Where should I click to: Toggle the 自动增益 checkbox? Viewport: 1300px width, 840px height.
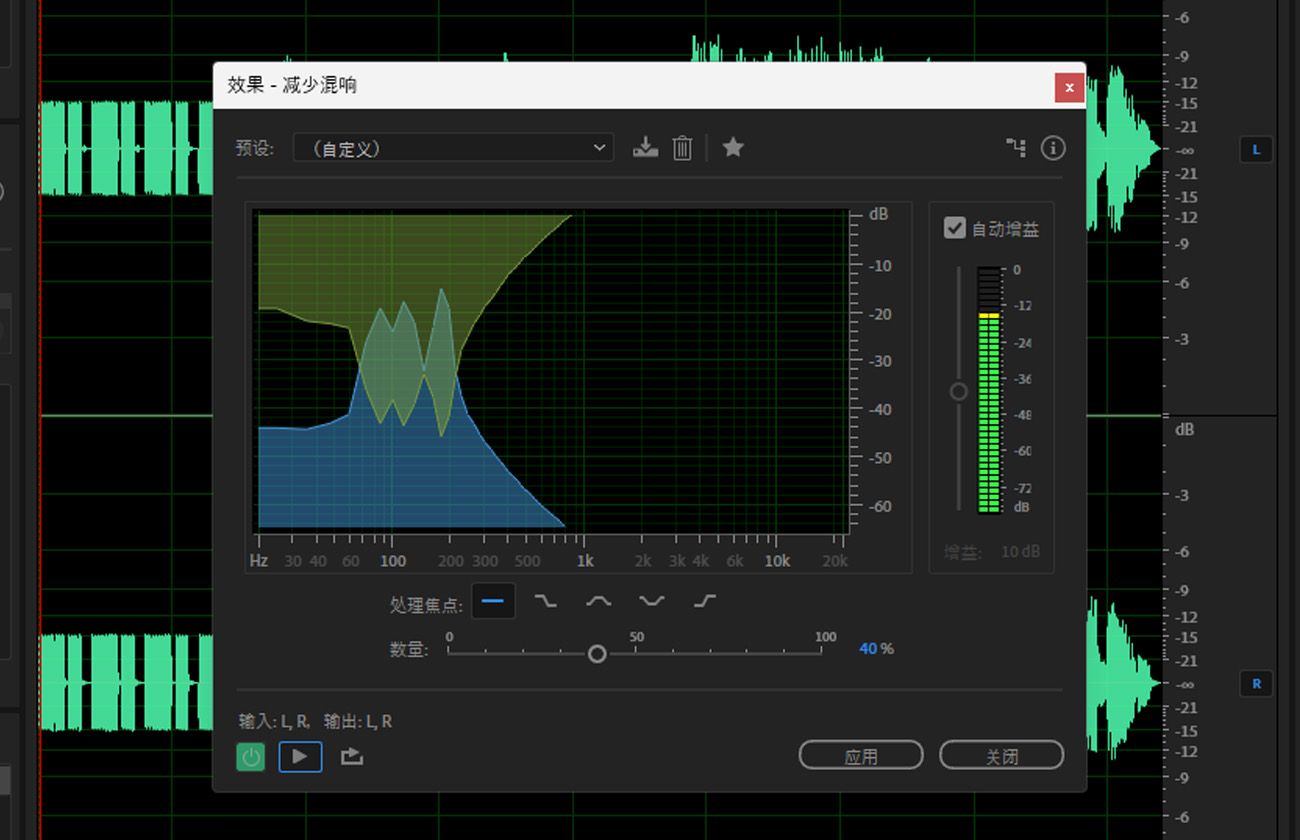[x=955, y=228]
